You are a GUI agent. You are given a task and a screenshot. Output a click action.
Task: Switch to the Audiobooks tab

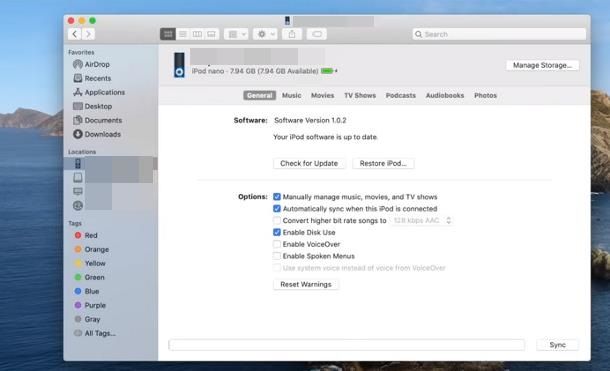(445, 95)
